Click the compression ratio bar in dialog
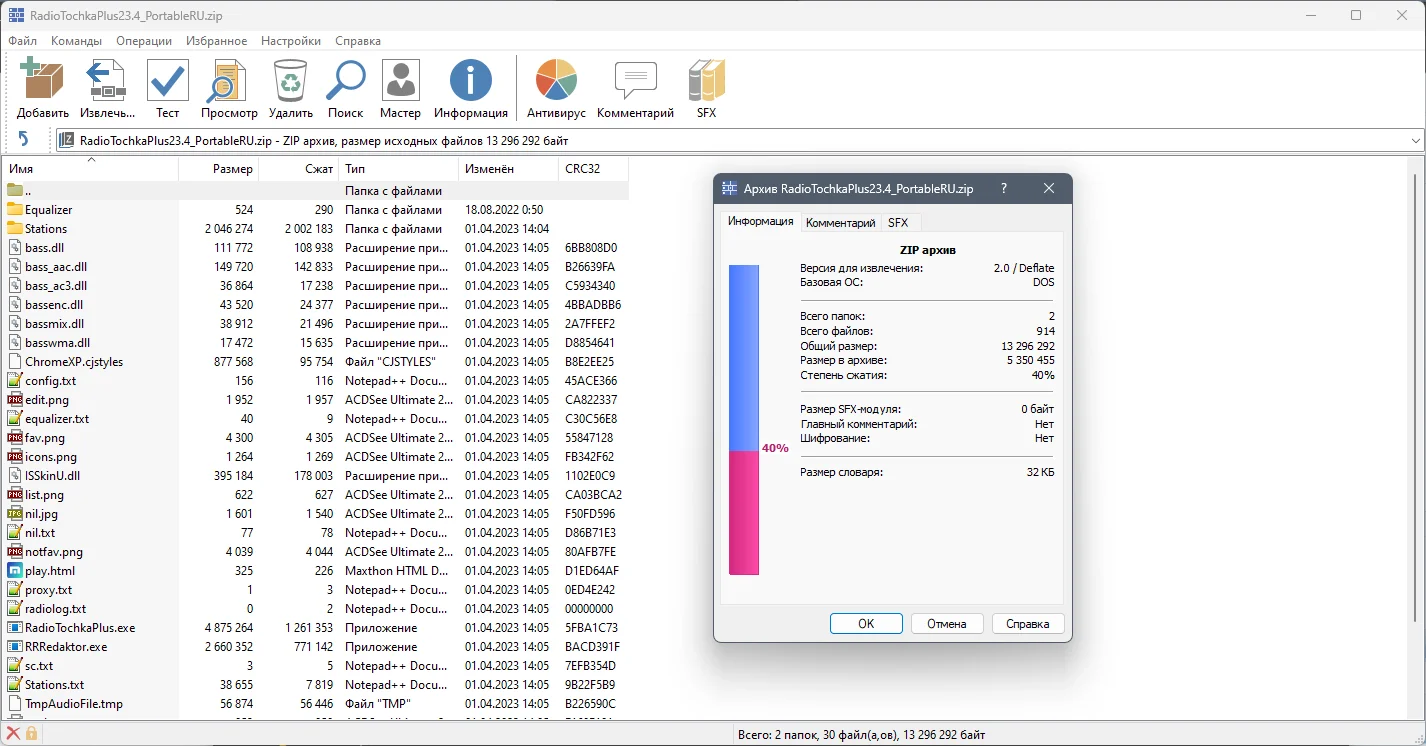1426x746 pixels. tap(743, 420)
